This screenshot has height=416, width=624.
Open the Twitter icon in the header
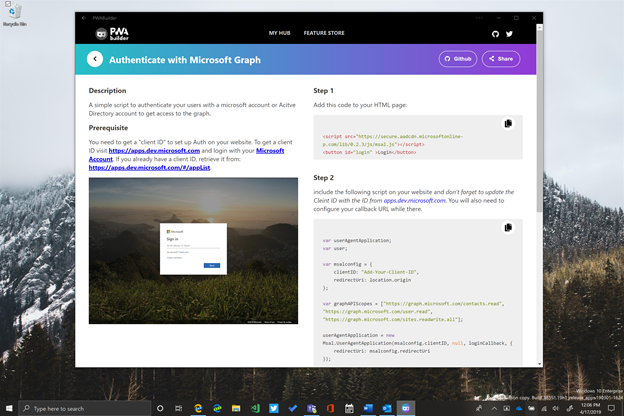tap(509, 34)
